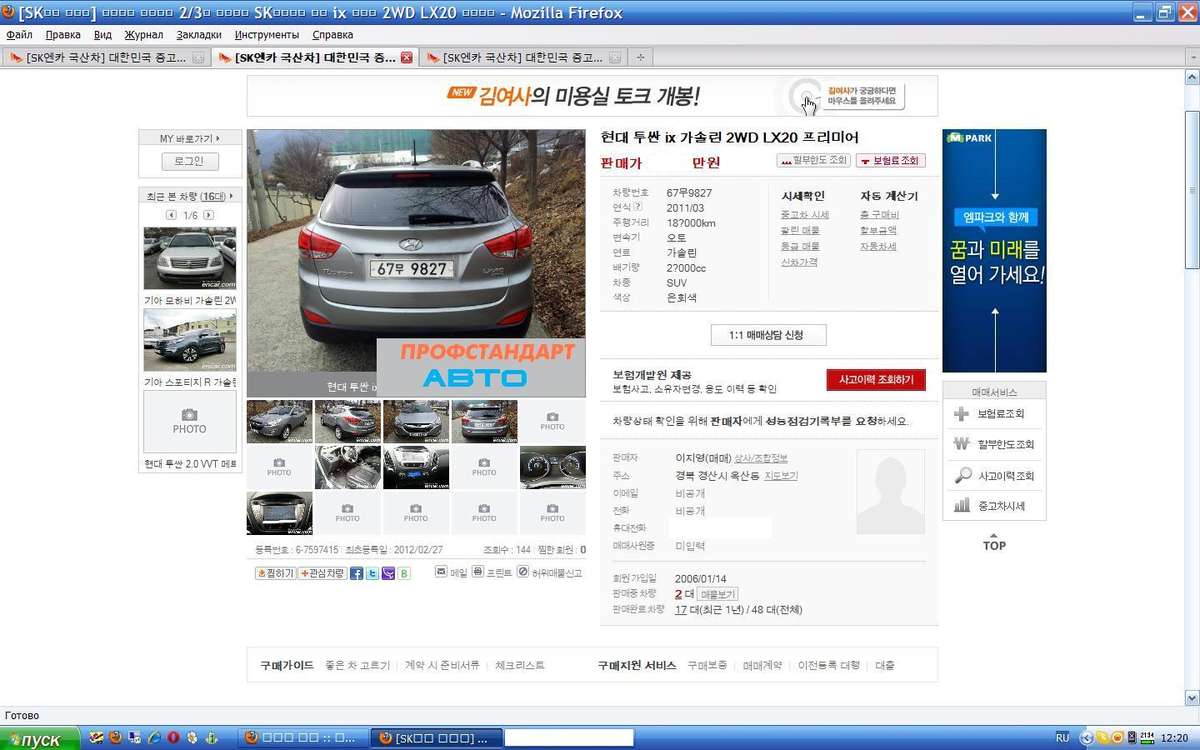
Task: Open the Правка menu
Action: [63, 35]
